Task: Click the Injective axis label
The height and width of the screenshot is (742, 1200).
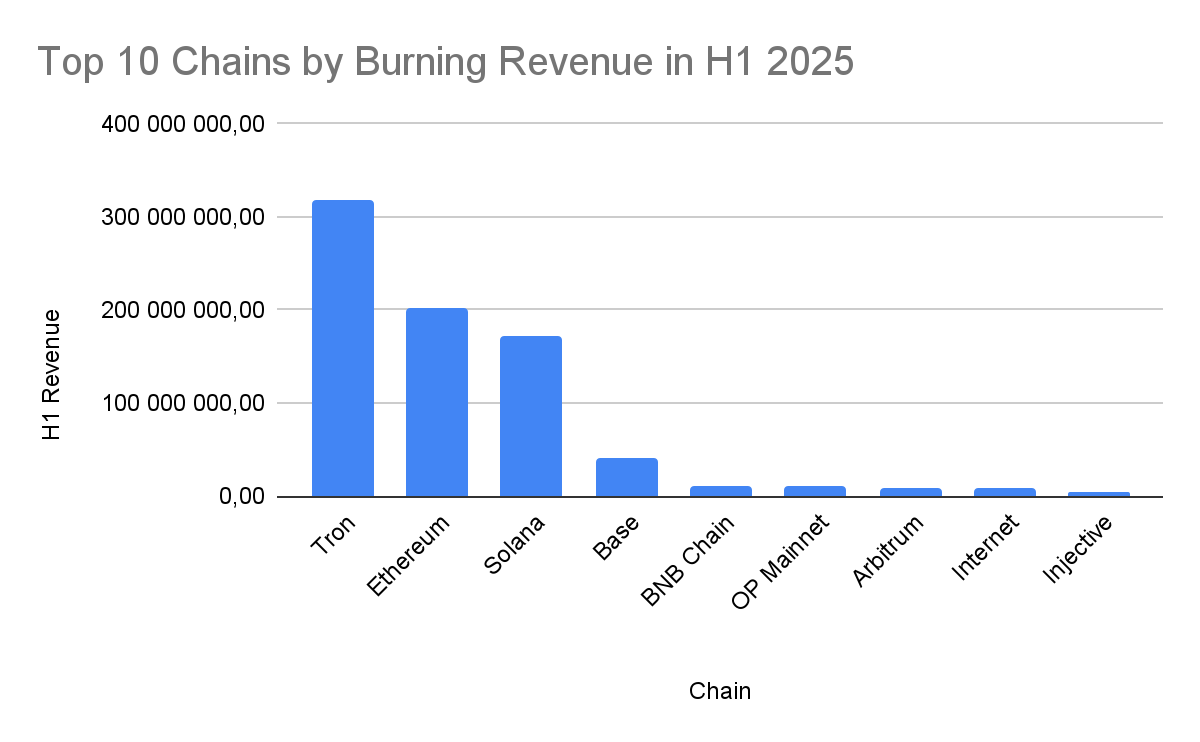Action: [x=1076, y=550]
